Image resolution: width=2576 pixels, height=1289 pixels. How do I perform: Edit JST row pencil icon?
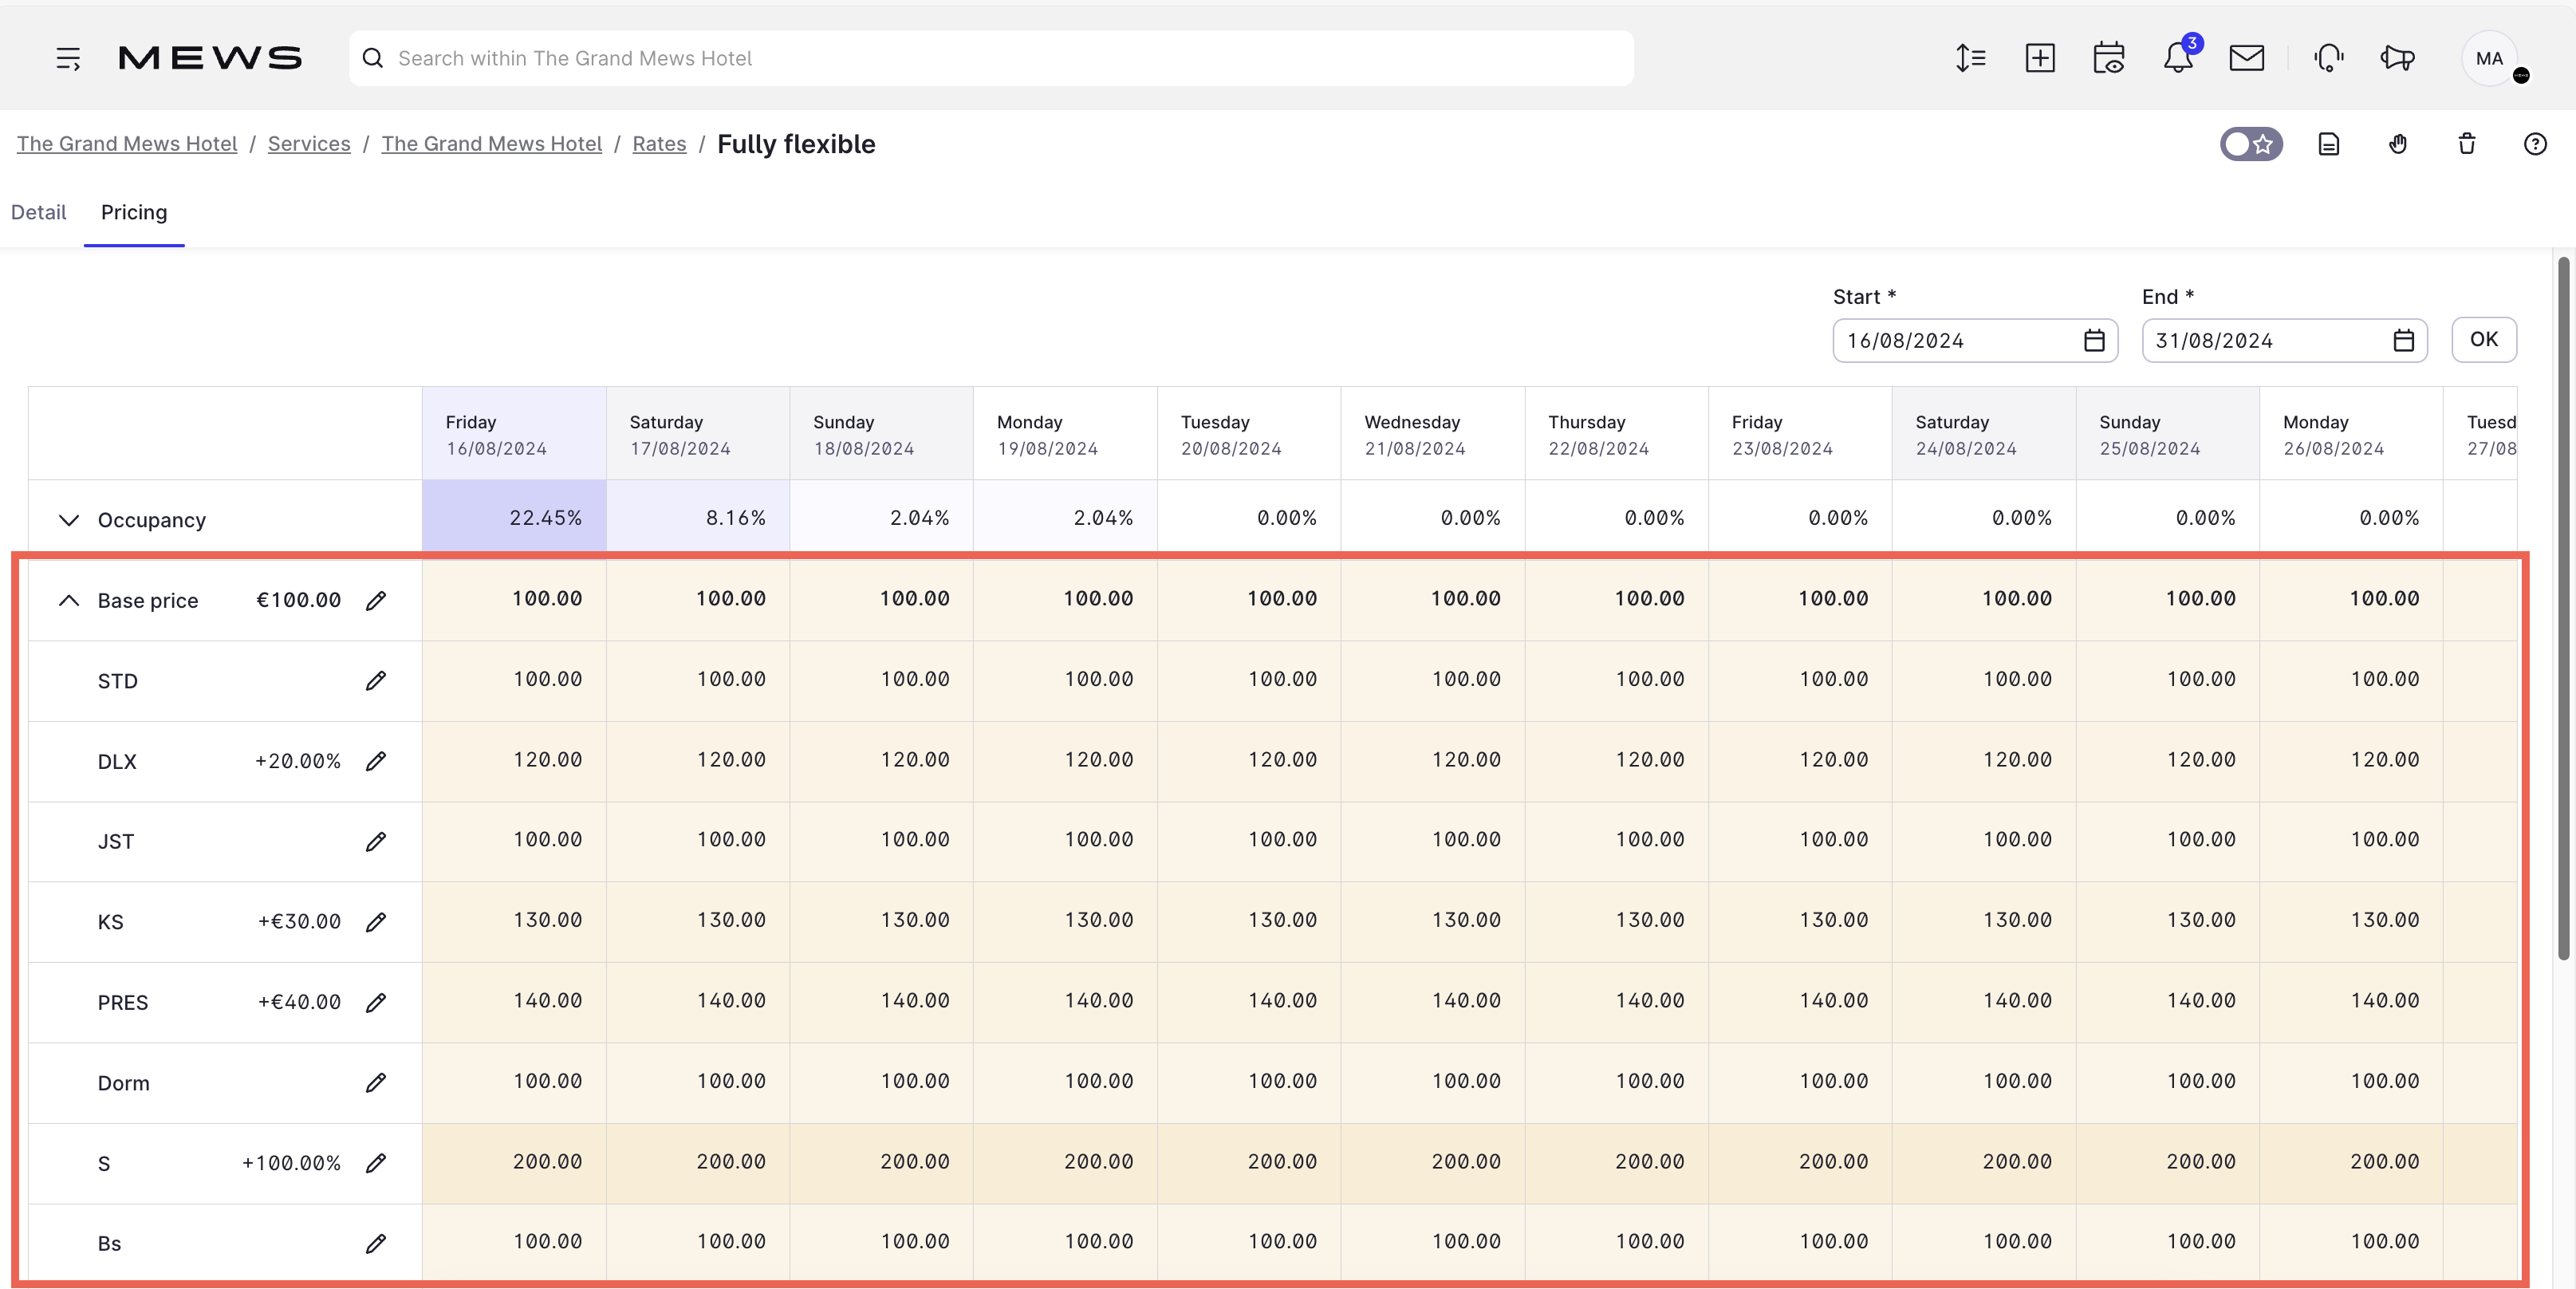tap(376, 842)
